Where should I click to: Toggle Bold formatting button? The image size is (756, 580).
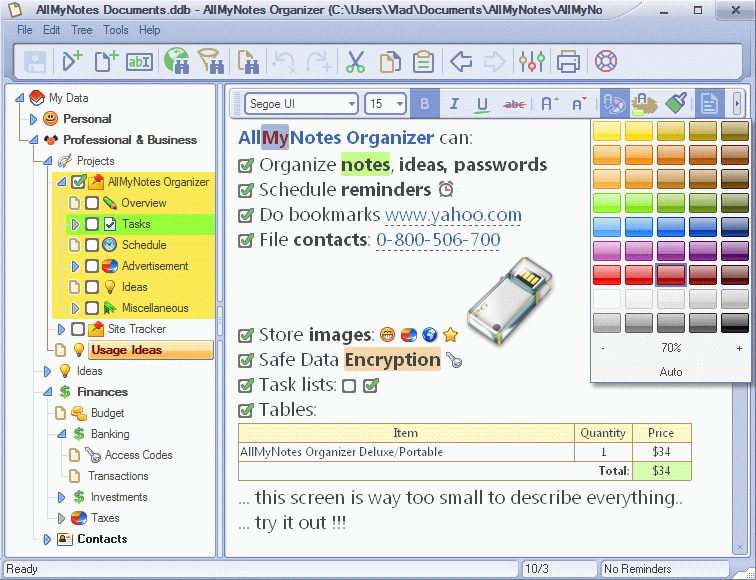(x=425, y=104)
